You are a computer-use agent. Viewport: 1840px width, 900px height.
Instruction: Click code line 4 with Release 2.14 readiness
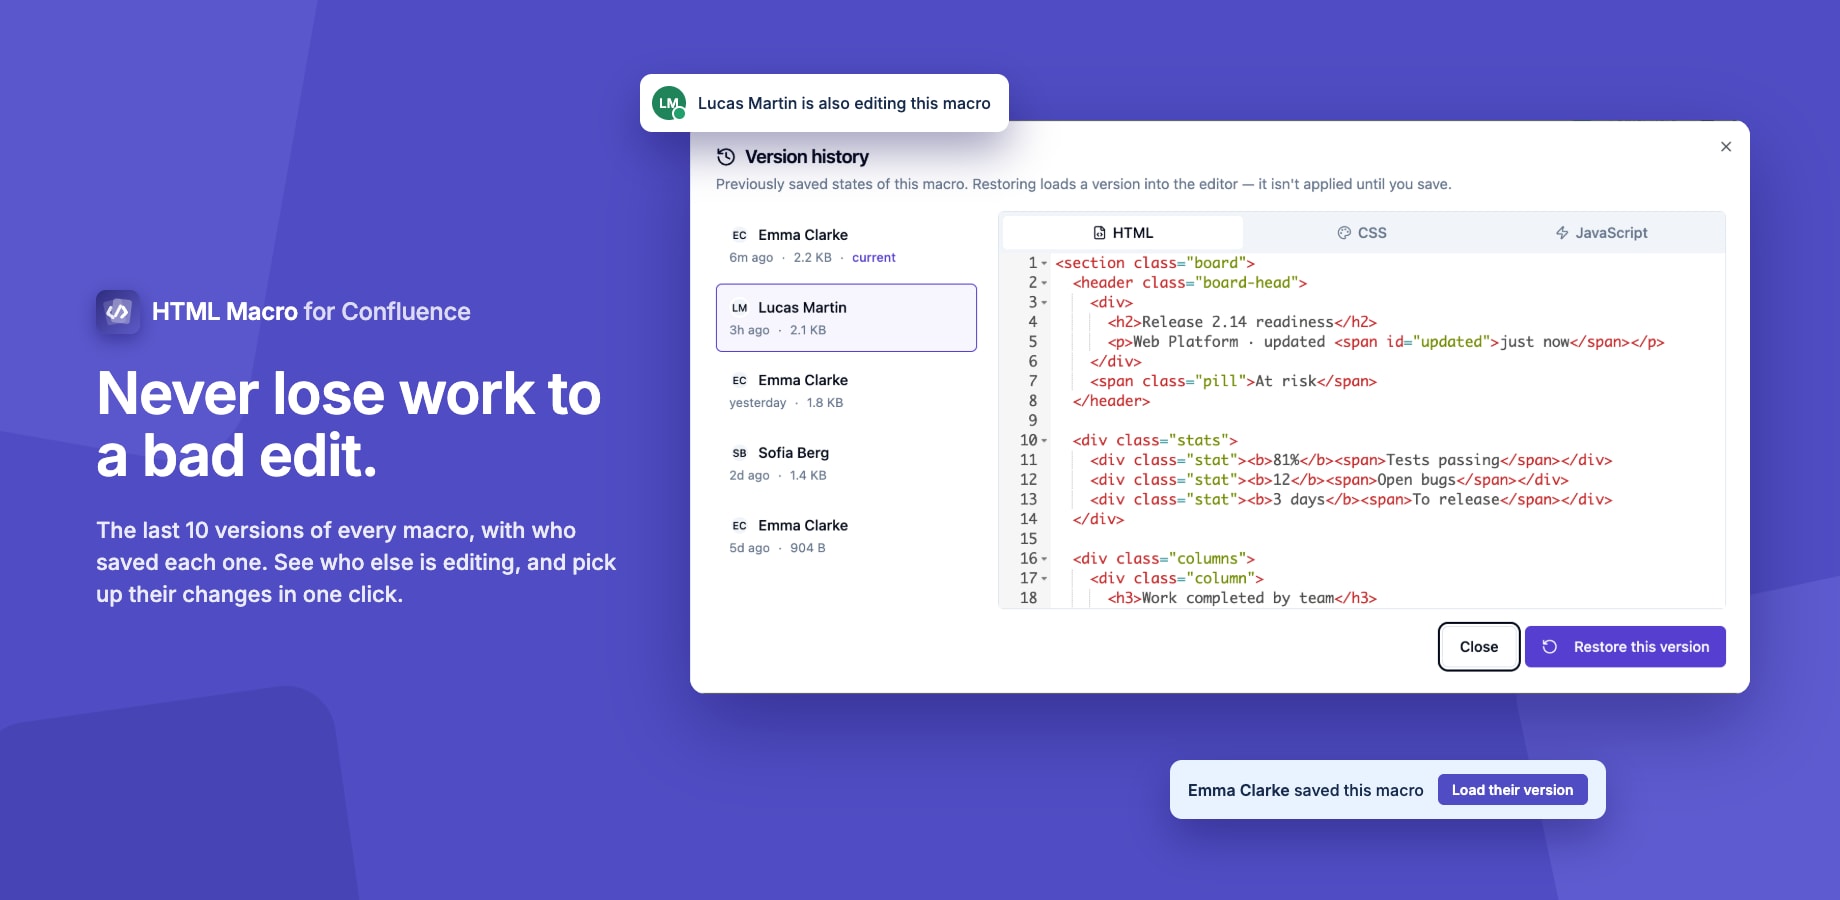point(1242,322)
